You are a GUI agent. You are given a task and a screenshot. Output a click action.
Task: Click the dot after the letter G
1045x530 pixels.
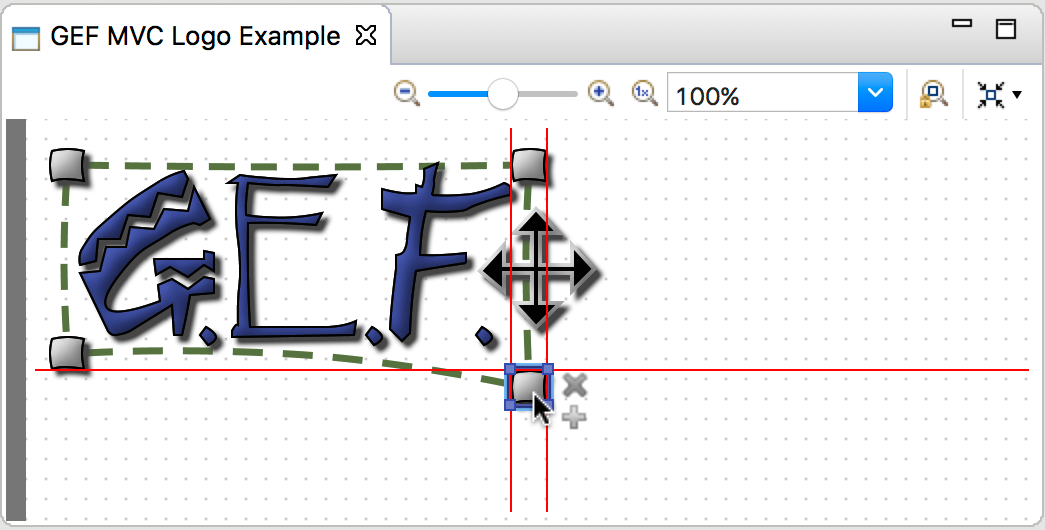pyautogui.click(x=208, y=334)
